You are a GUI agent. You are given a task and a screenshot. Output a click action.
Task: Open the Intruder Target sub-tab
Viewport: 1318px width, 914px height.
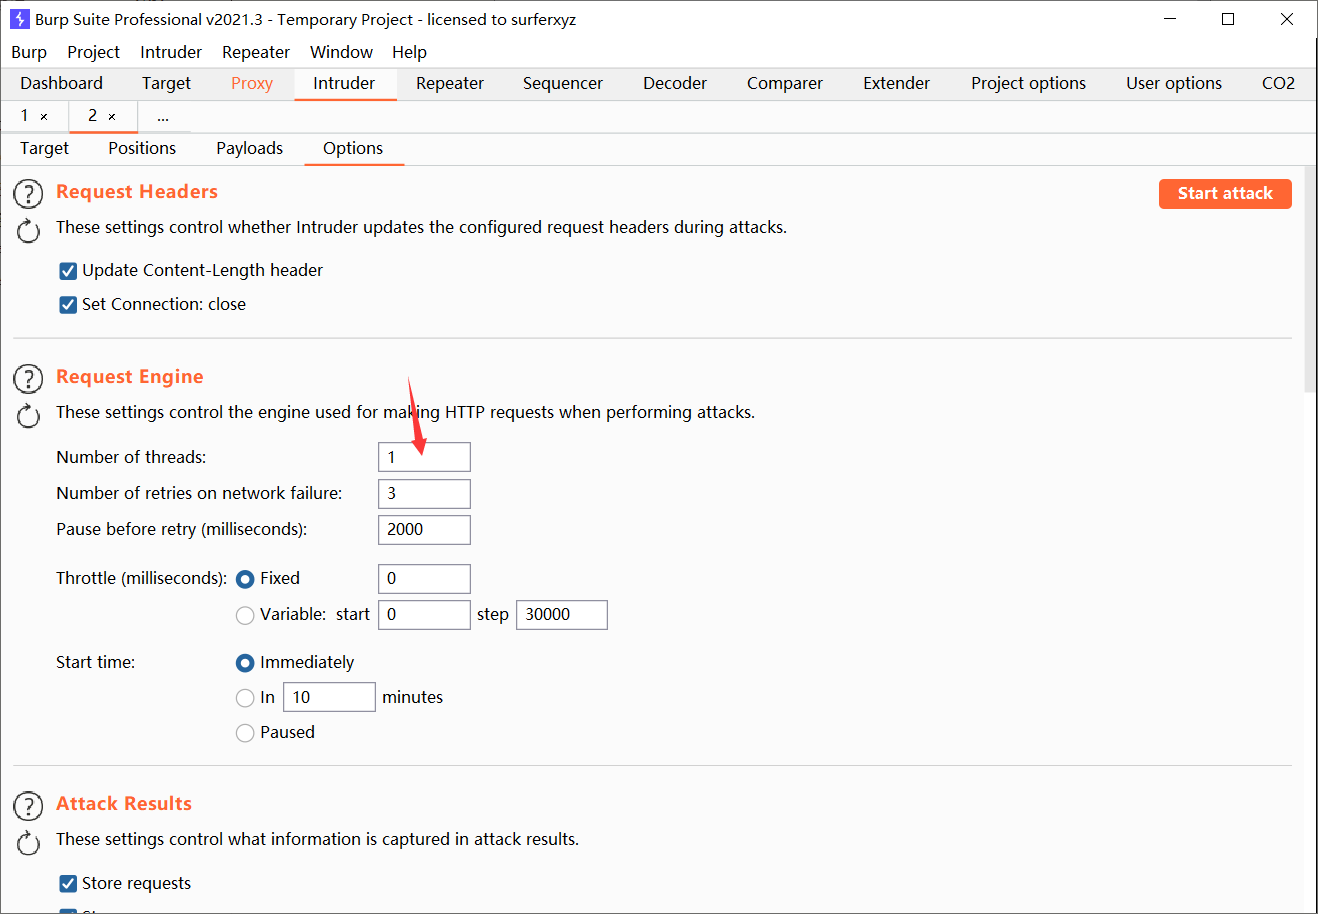coord(44,148)
